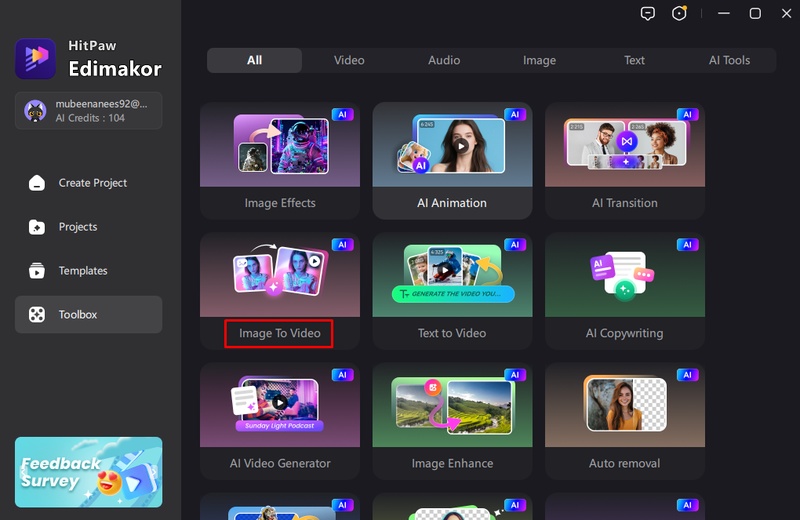
Task: Click the mubeenanees92@ account email text
Action: pyautogui.click(x=101, y=104)
